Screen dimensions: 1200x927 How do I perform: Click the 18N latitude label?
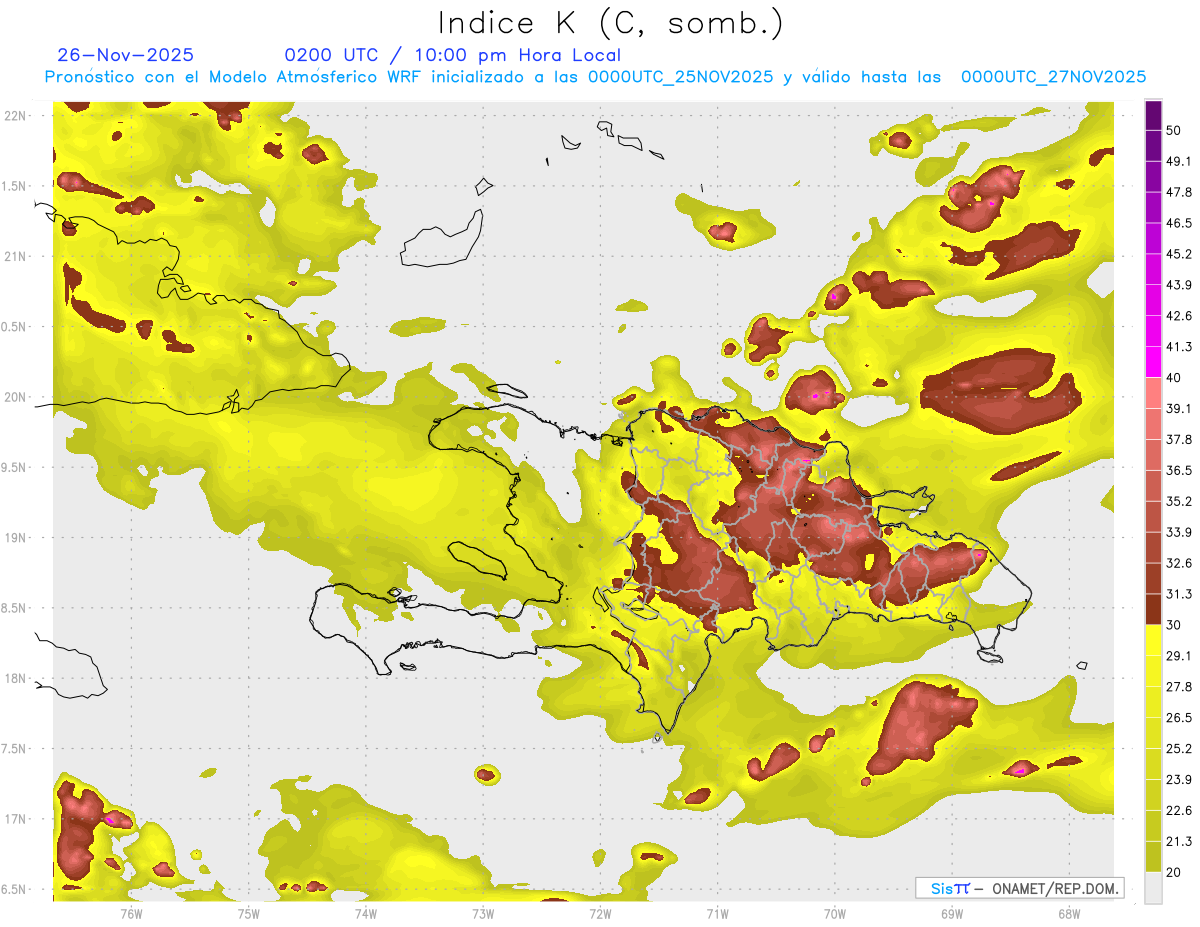[15, 679]
